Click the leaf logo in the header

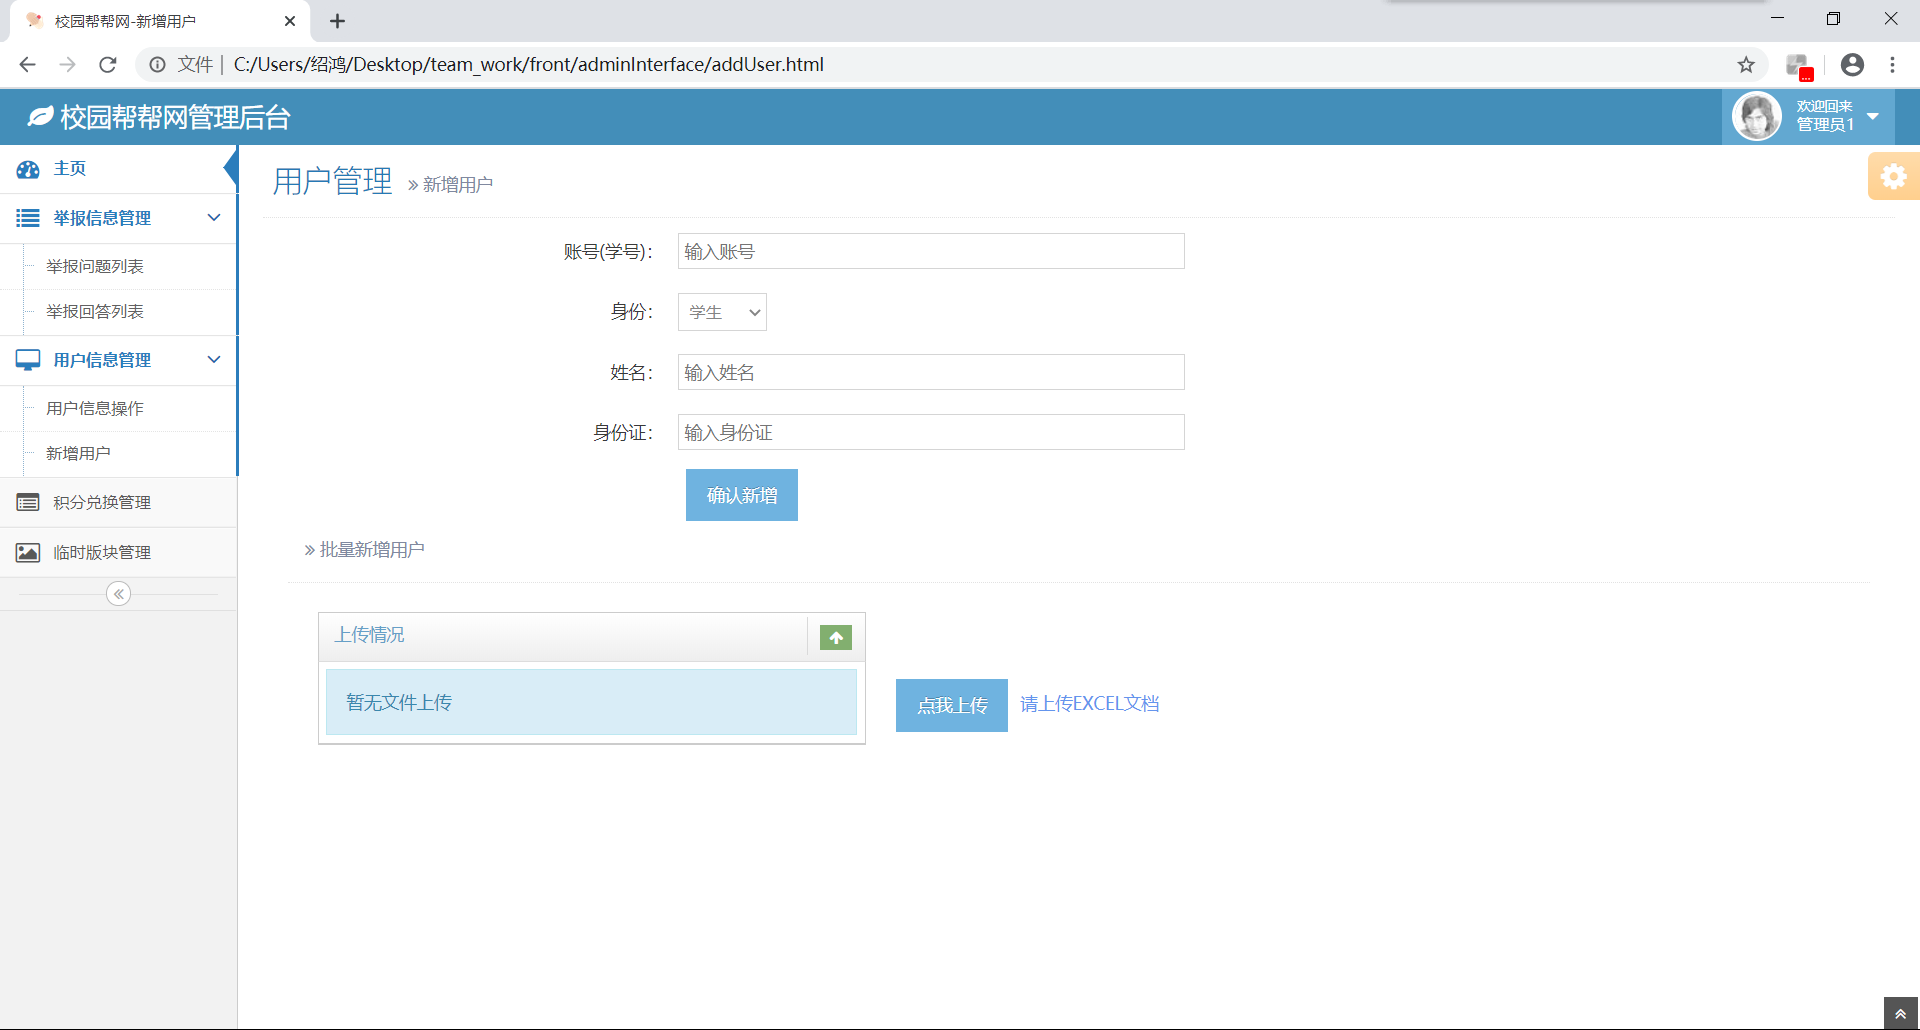click(x=40, y=117)
